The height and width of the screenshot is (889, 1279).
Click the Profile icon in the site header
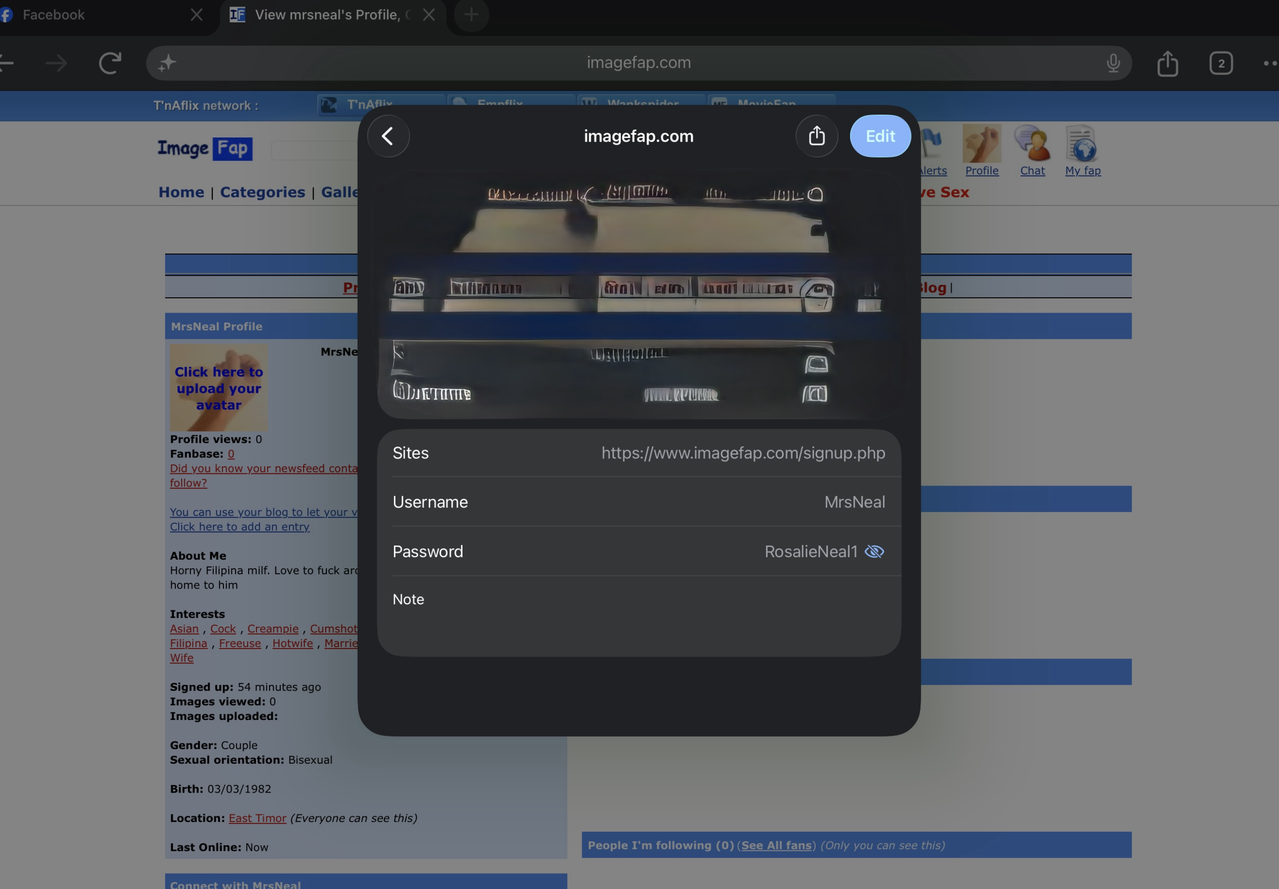coord(981,151)
